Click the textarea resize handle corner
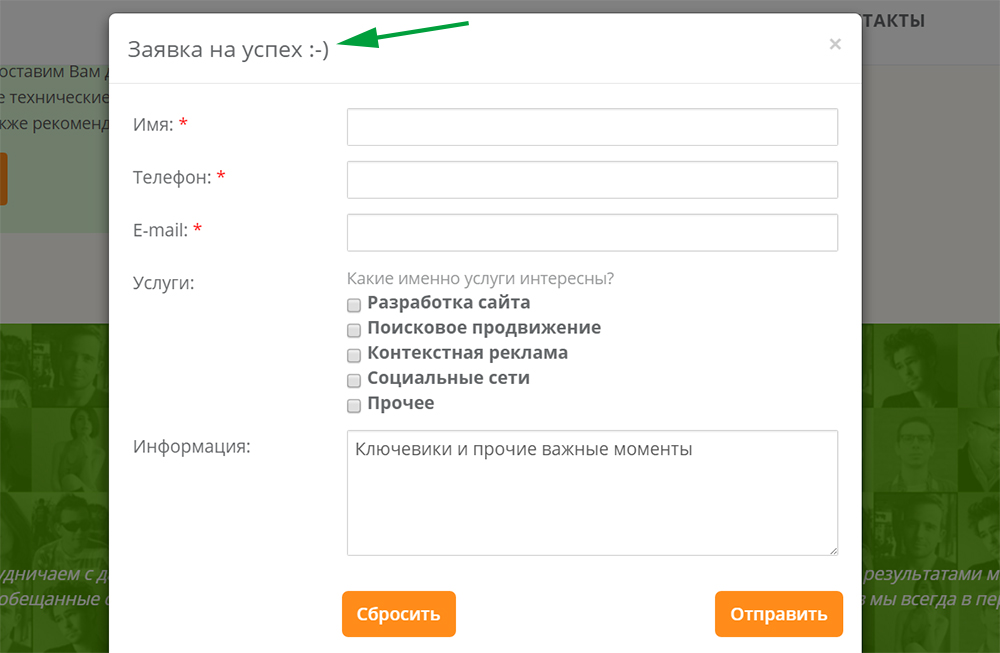 [x=833, y=550]
